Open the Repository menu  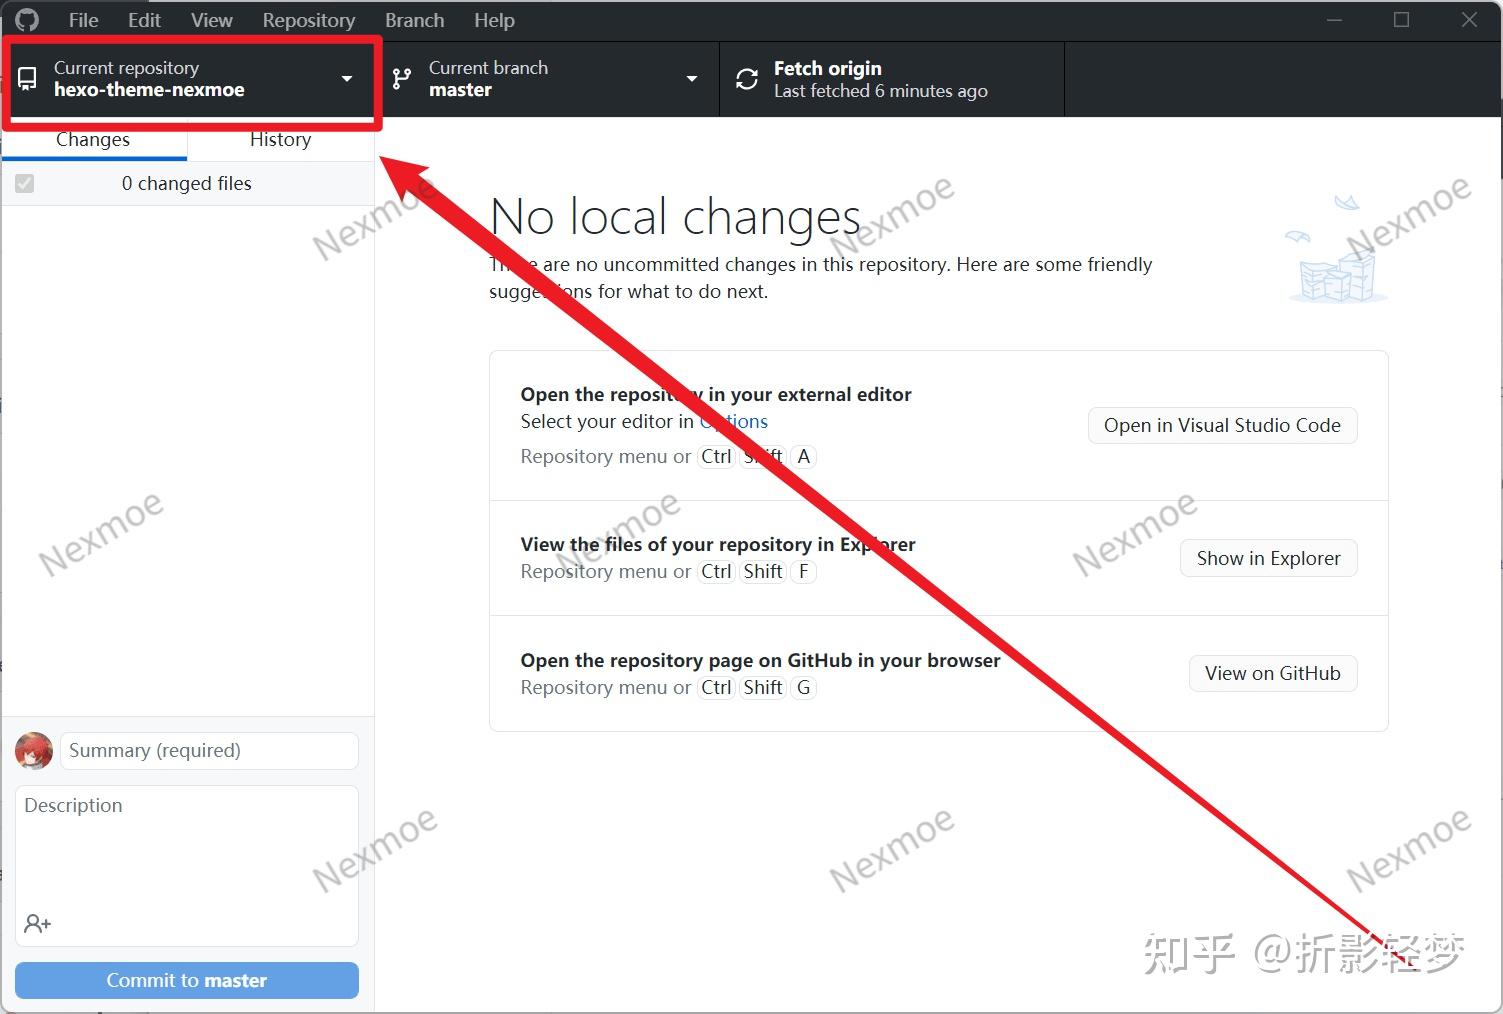[x=309, y=20]
